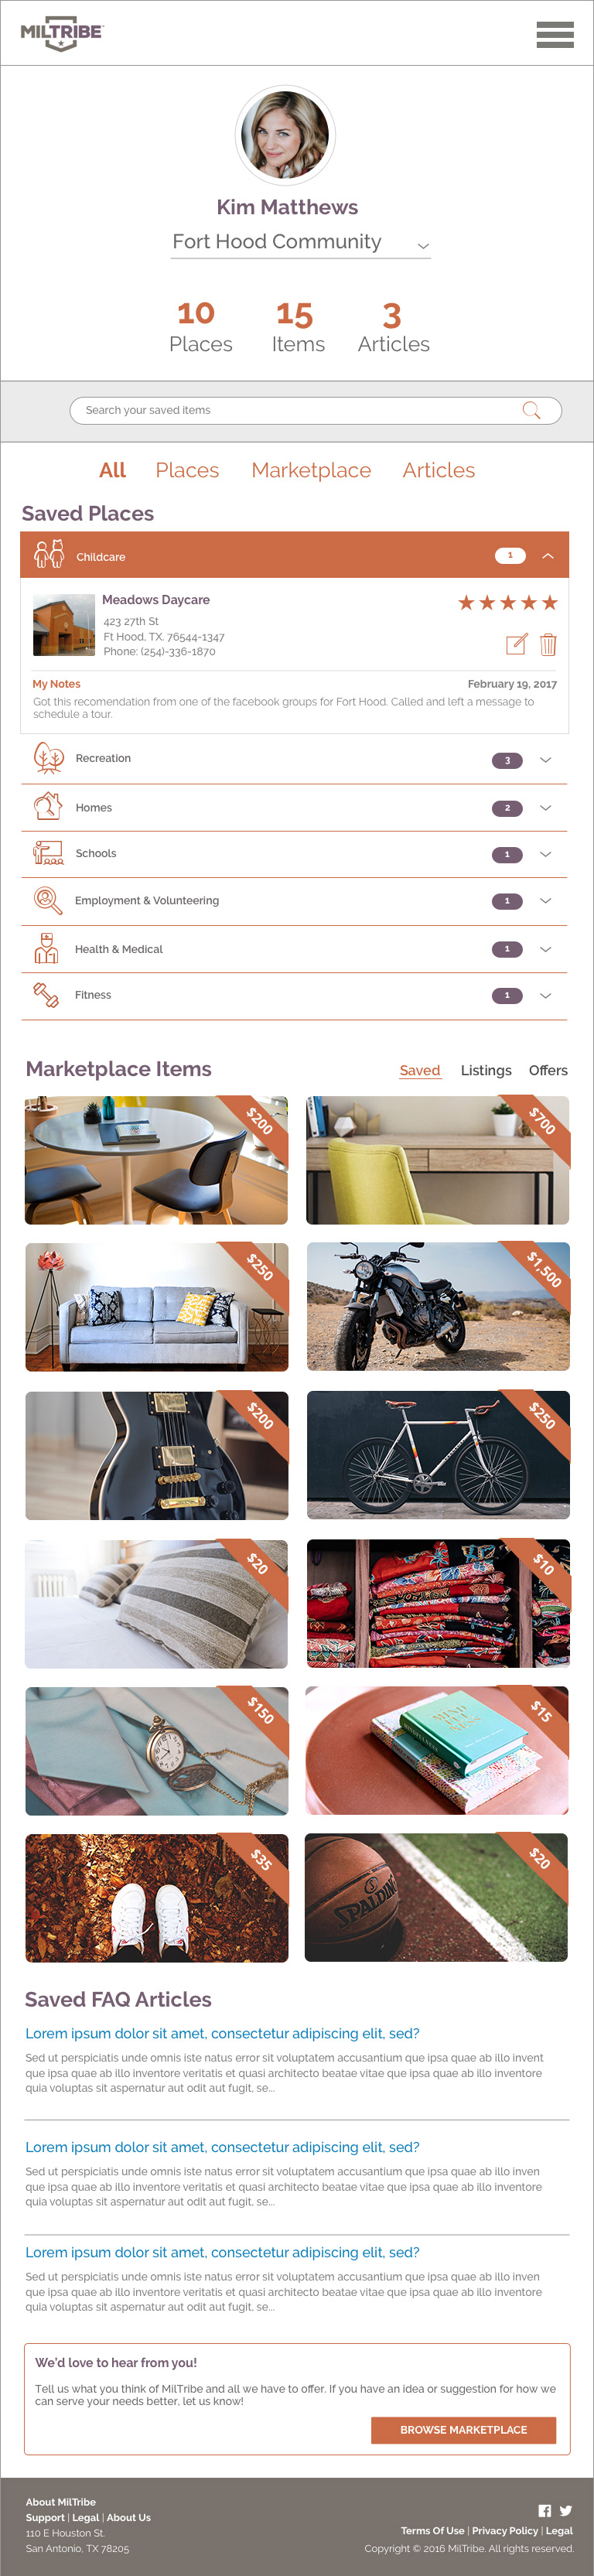
Task: Click the five-star rating for Meadows Daycare
Action: (x=507, y=603)
